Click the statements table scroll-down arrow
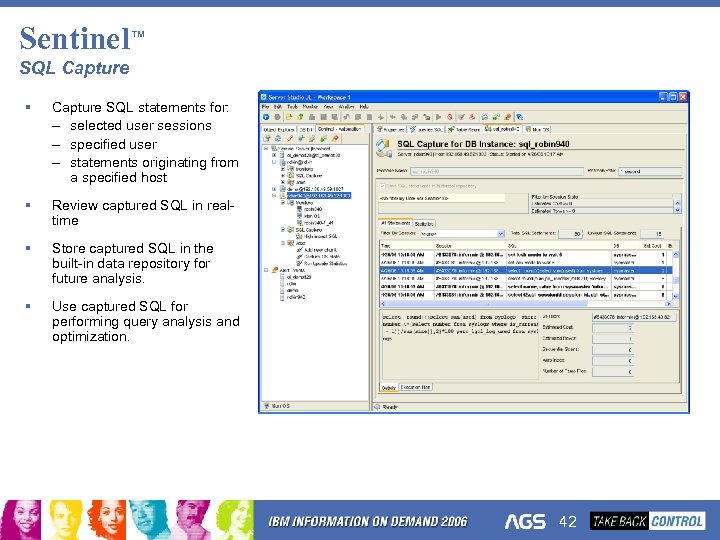 pos(675,297)
